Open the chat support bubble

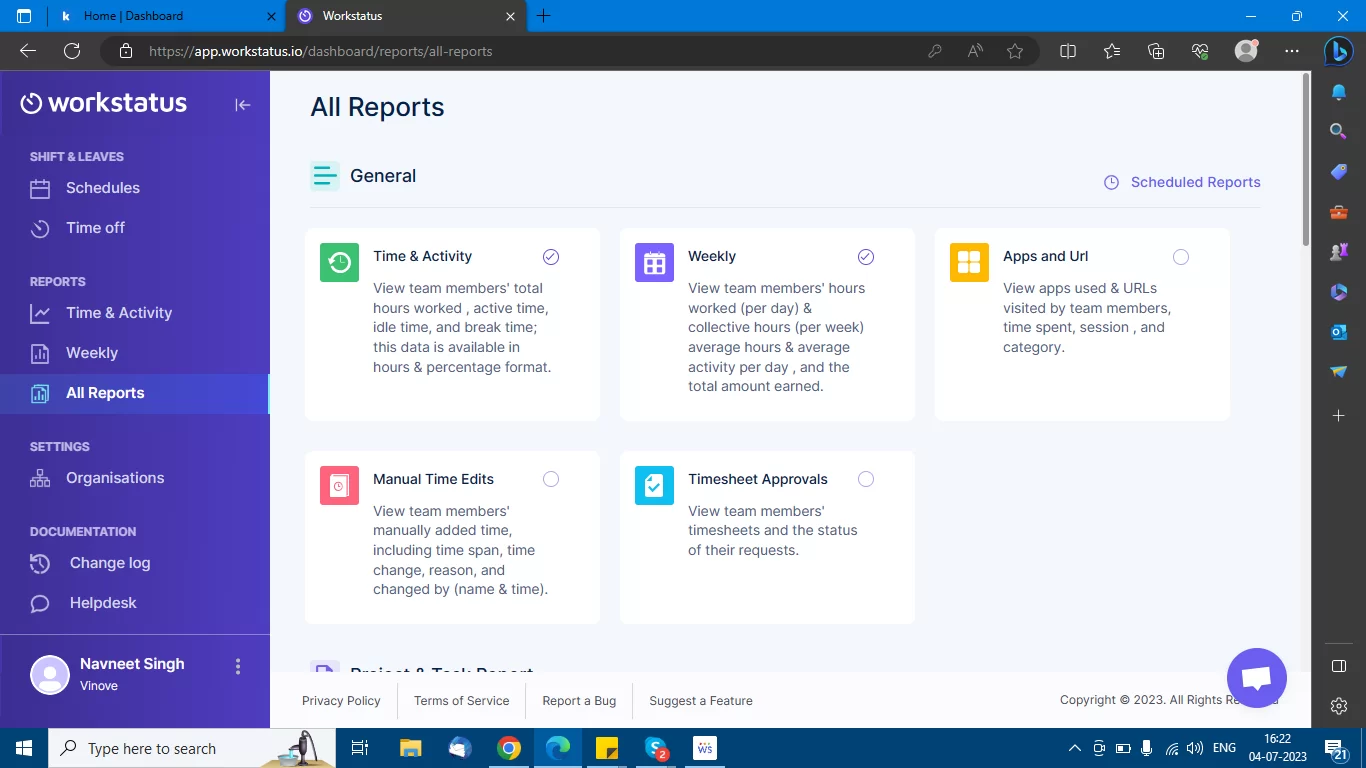(1256, 678)
